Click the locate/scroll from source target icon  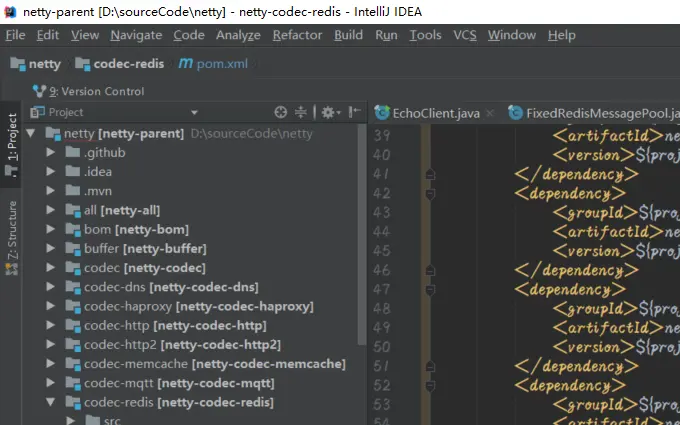281,112
